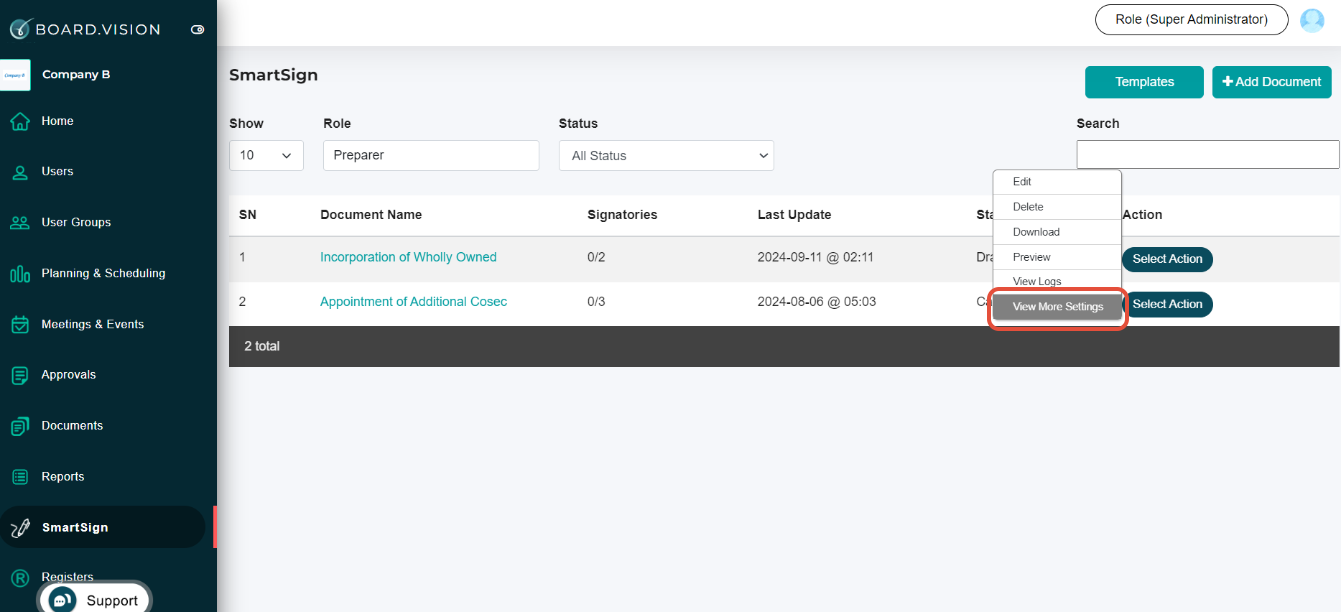Click the SmartSign page heading
This screenshot has height=612, width=1341.
[x=273, y=74]
